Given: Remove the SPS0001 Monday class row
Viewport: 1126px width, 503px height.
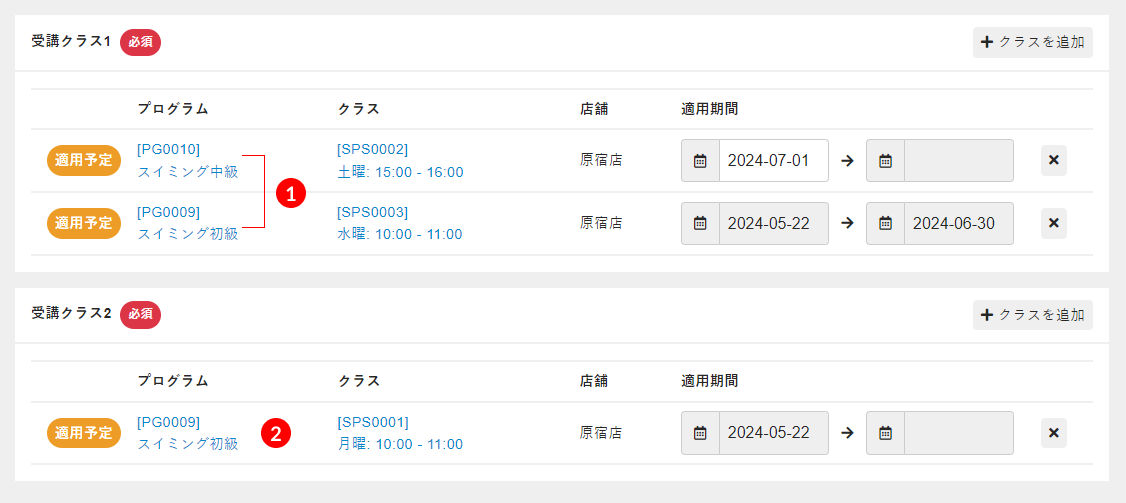Looking at the screenshot, I should [1053, 433].
